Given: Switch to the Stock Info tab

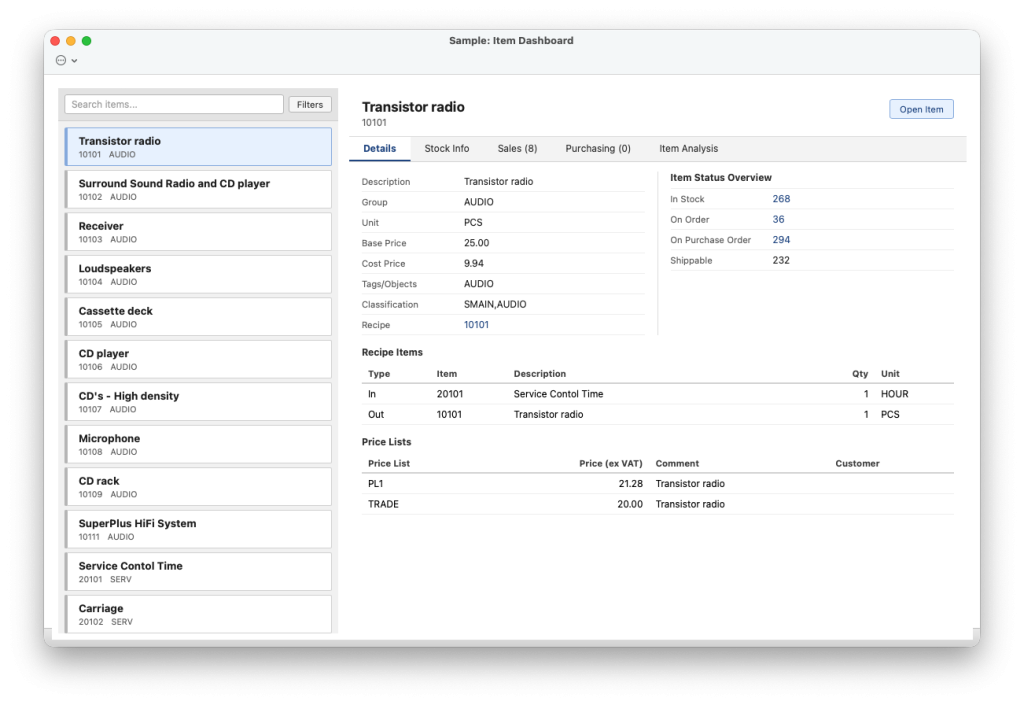Looking at the screenshot, I should pyautogui.click(x=447, y=149).
